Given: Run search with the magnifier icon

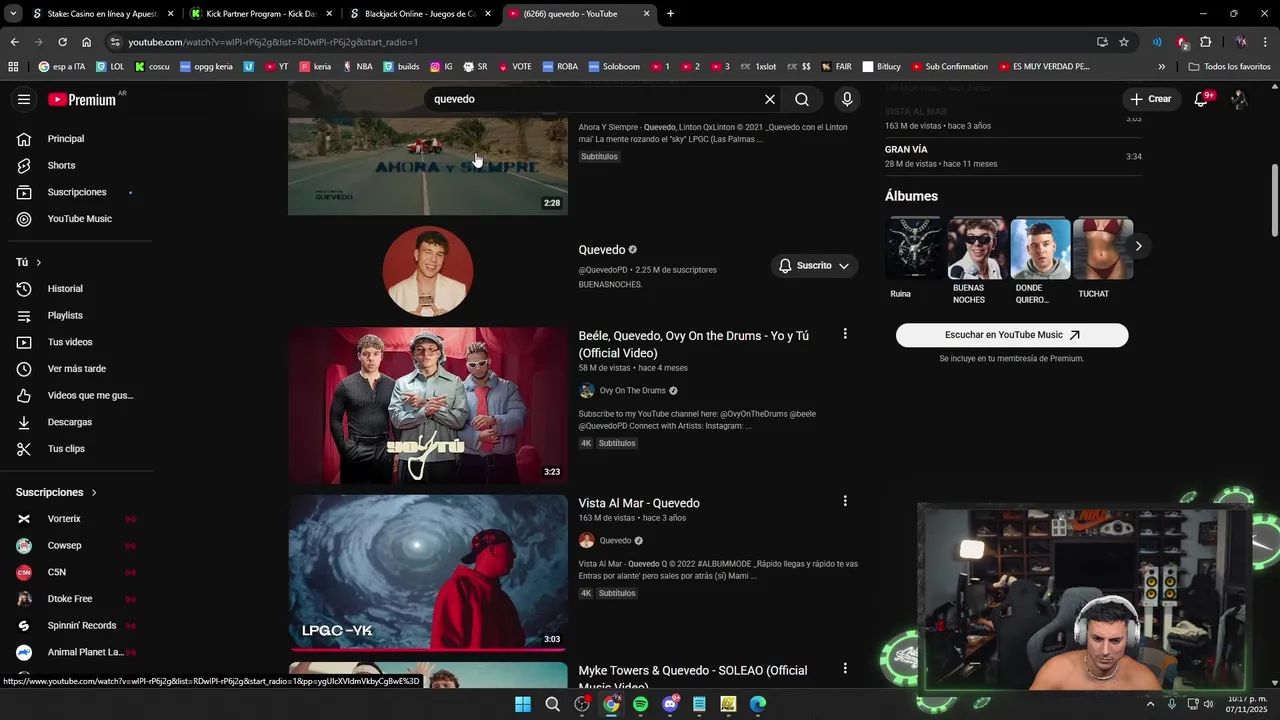Looking at the screenshot, I should pos(802,99).
